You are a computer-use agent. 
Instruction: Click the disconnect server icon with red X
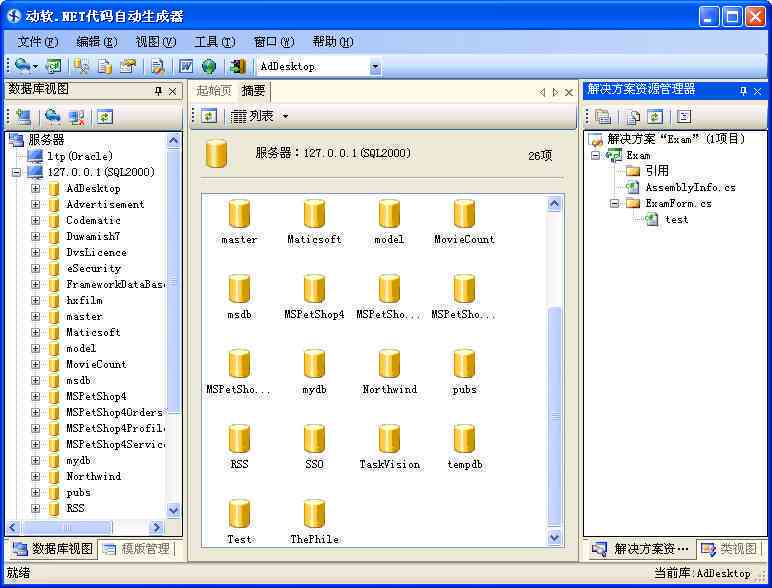(x=76, y=116)
